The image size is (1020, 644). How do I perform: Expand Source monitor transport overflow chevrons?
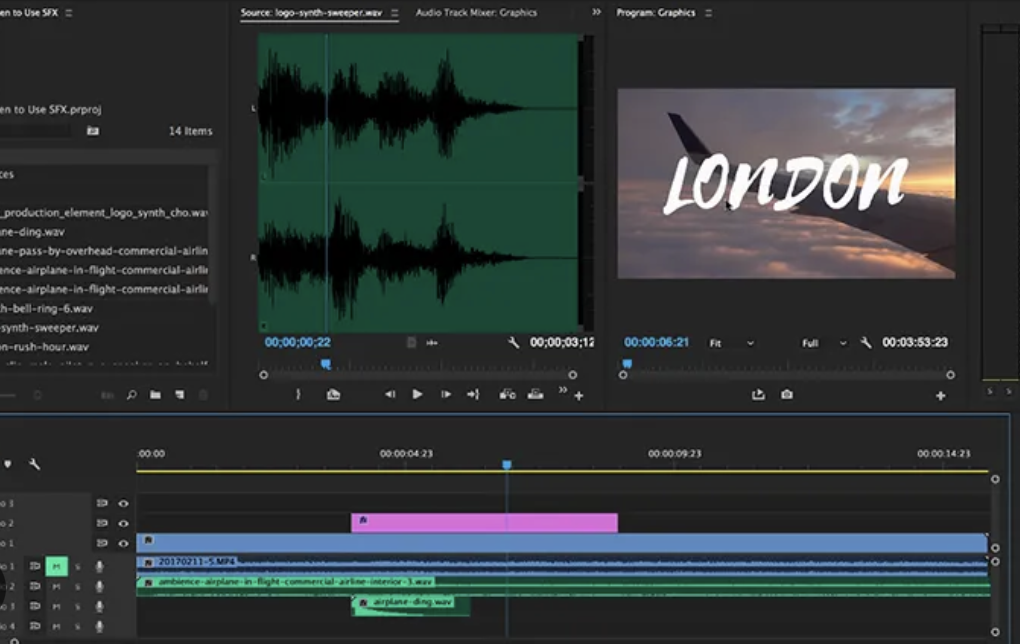point(563,390)
